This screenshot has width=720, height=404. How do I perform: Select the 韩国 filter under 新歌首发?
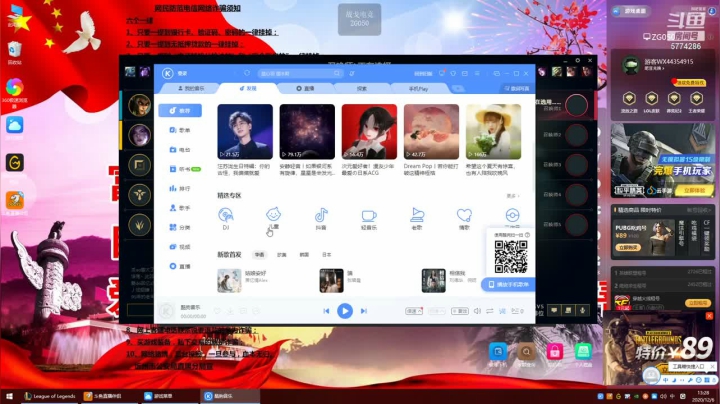point(304,255)
